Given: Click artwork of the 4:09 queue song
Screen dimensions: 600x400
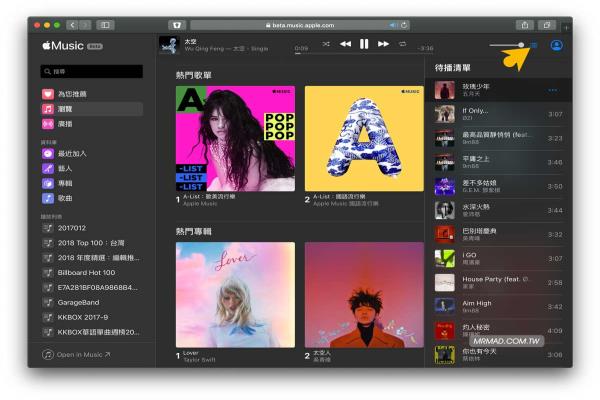Looking at the screenshot, I should click(x=445, y=331).
